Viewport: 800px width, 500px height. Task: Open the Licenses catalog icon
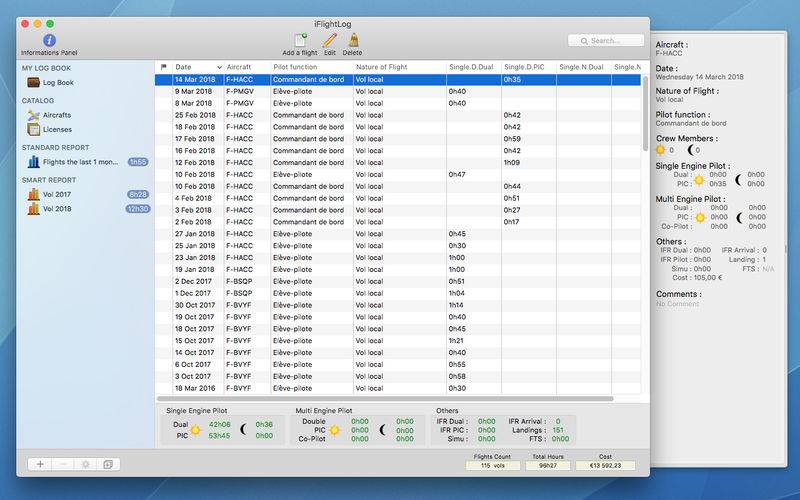click(34, 129)
